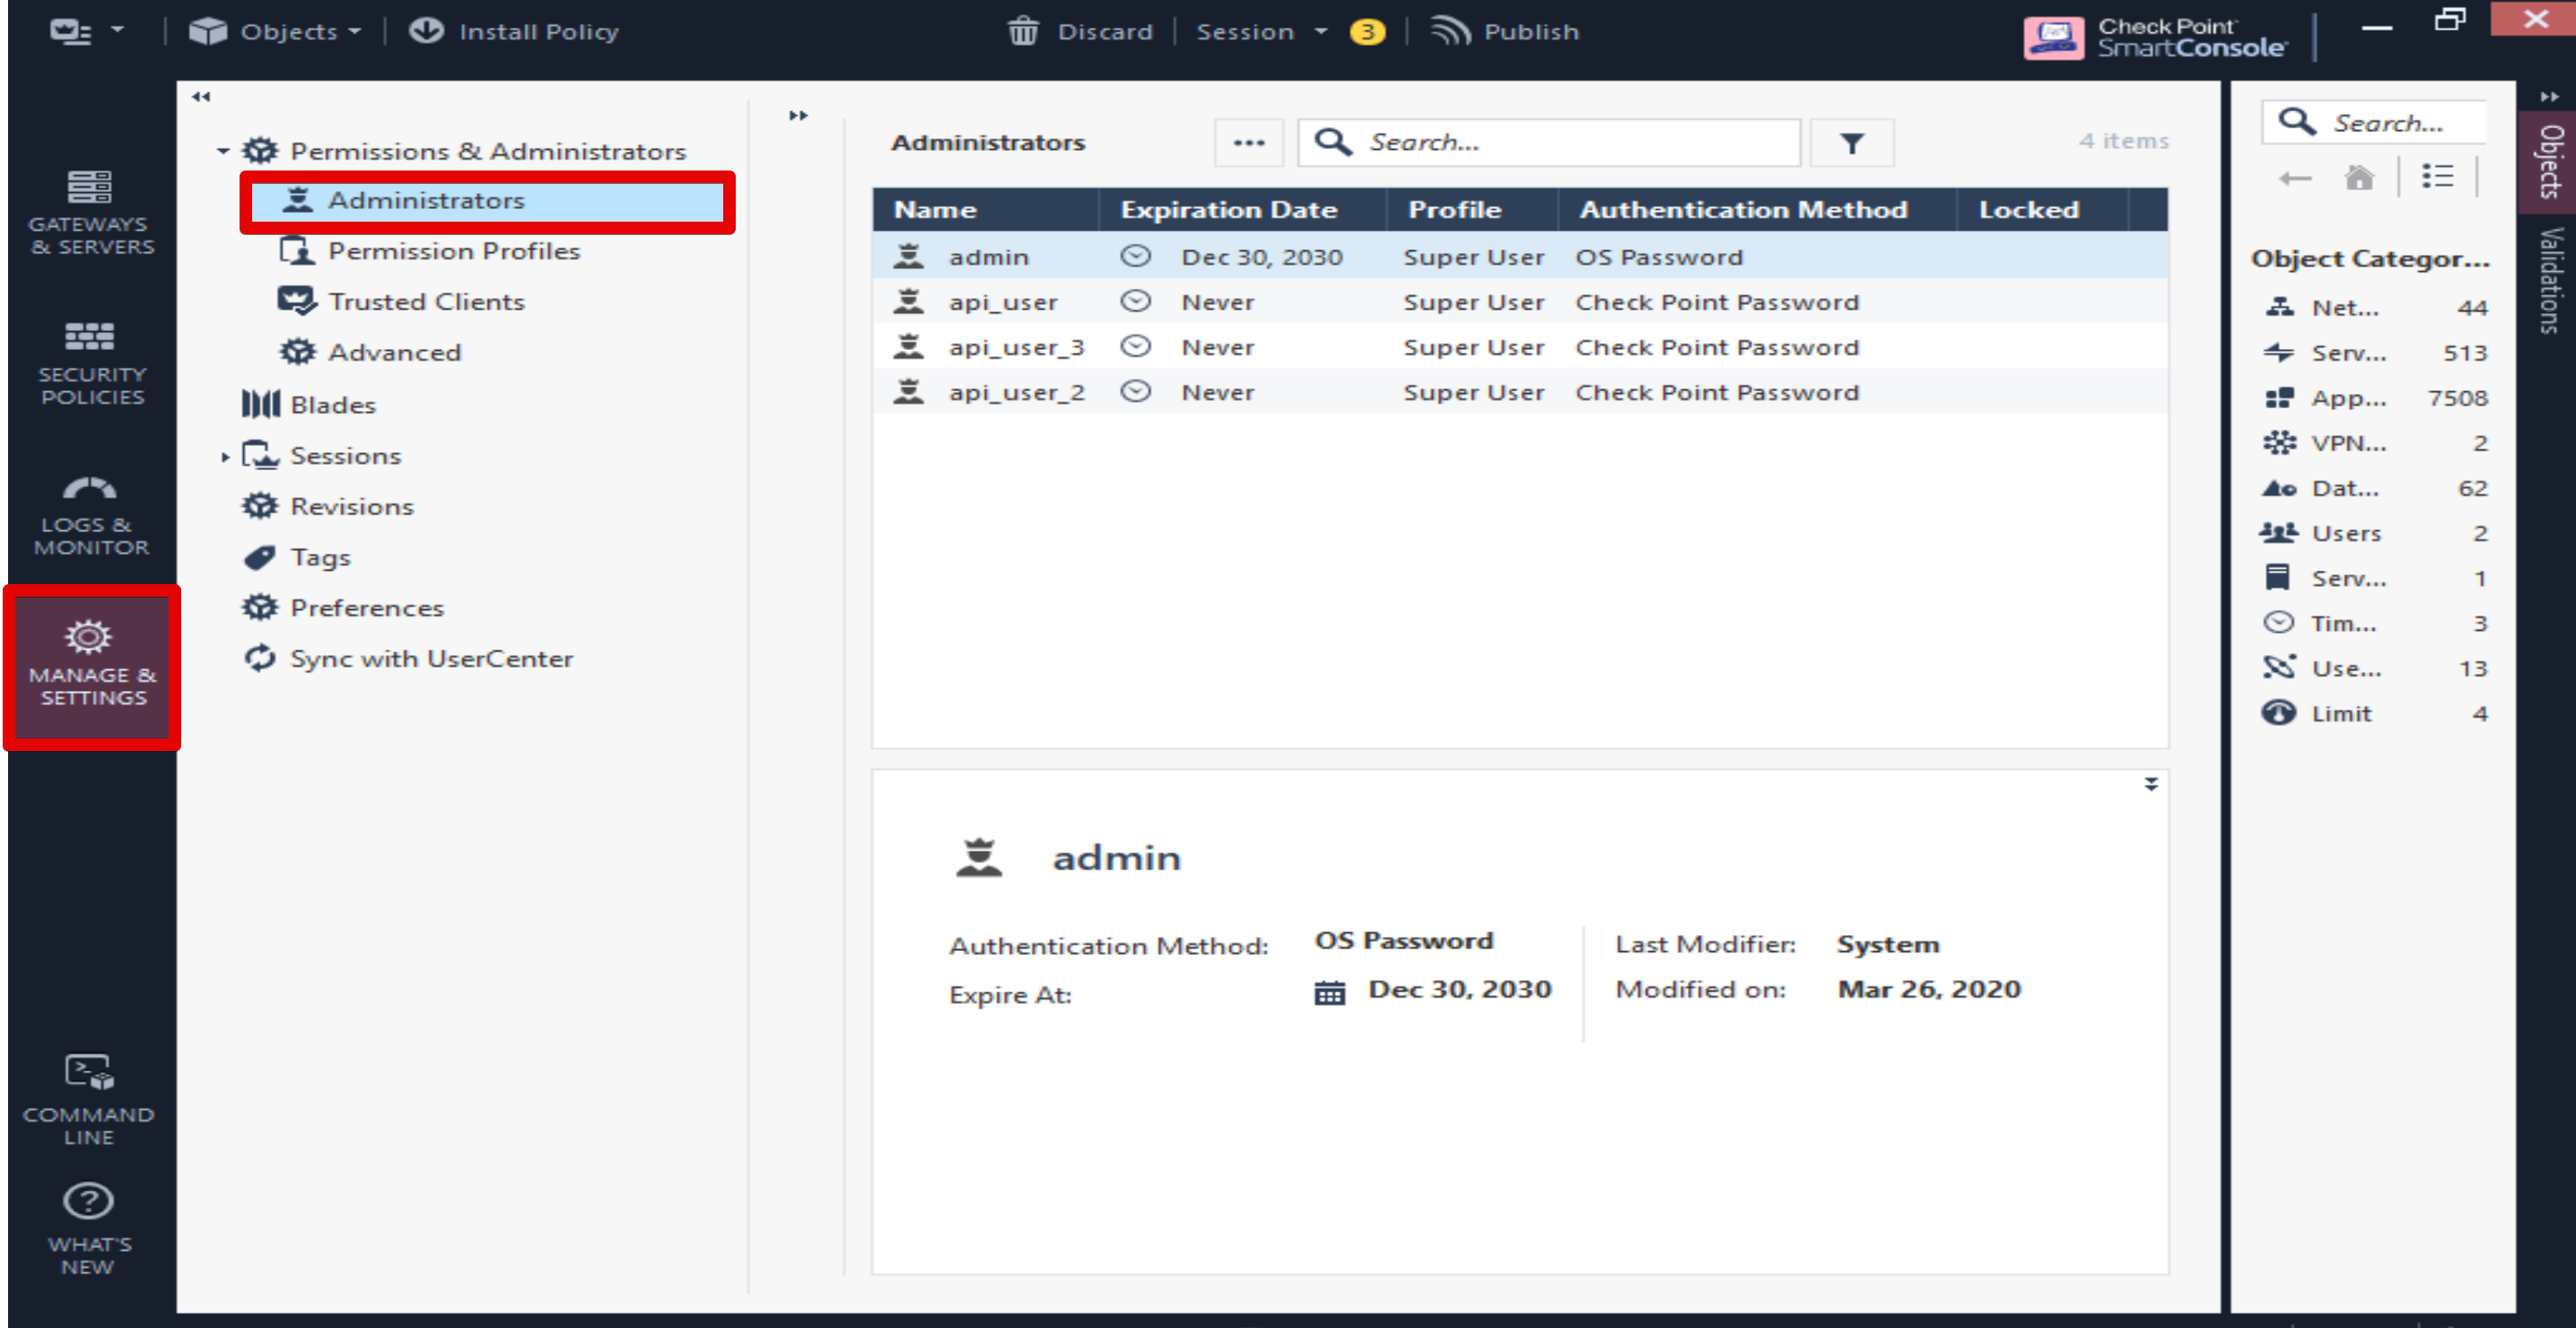Open Security Policies view
This screenshot has height=1328, width=2576.
91,363
